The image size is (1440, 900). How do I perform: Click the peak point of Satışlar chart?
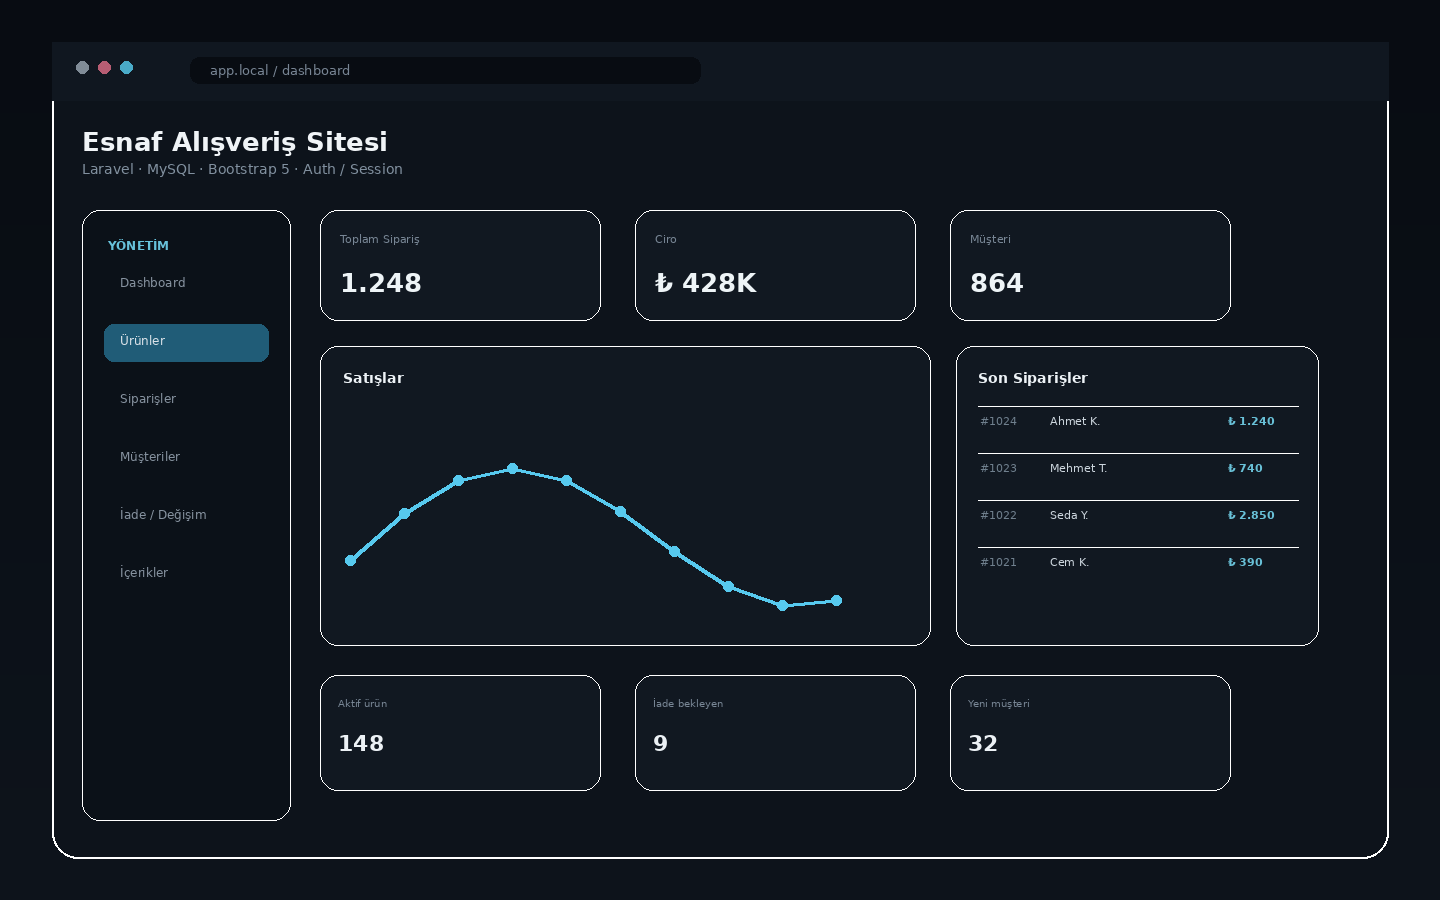click(512, 469)
